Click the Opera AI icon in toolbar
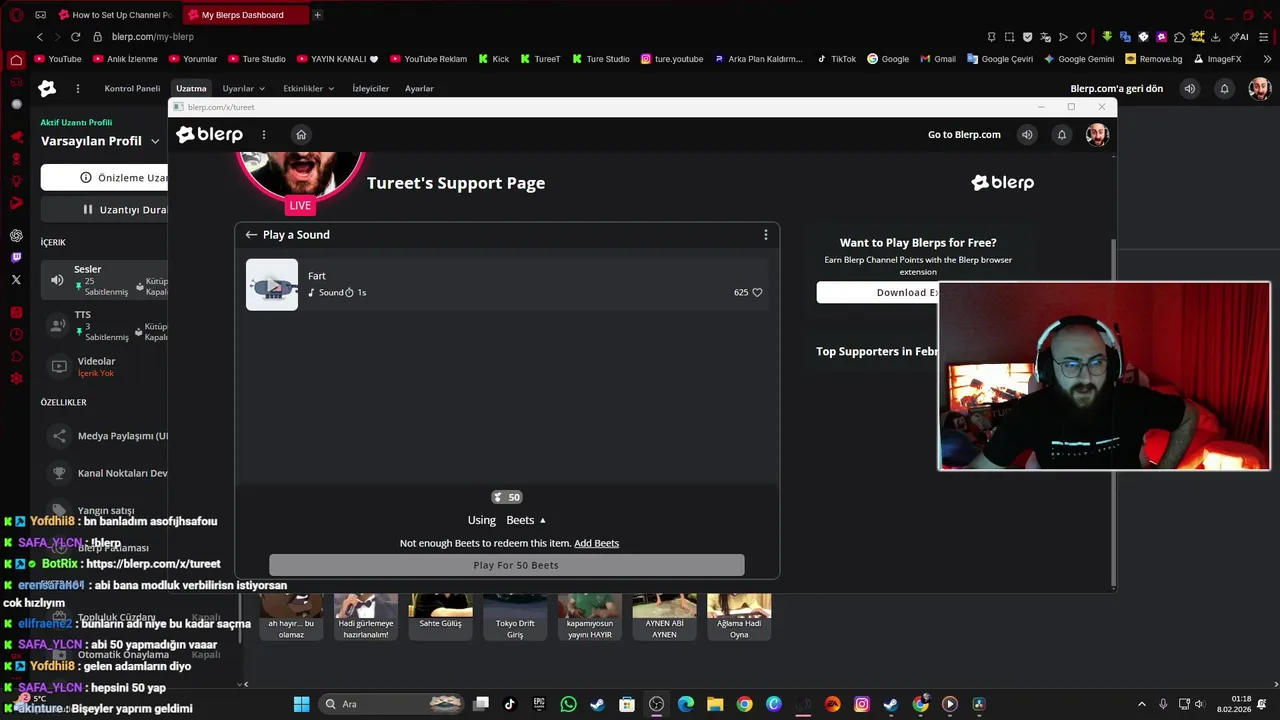Viewport: 1280px width, 720px height. pos(1240,37)
